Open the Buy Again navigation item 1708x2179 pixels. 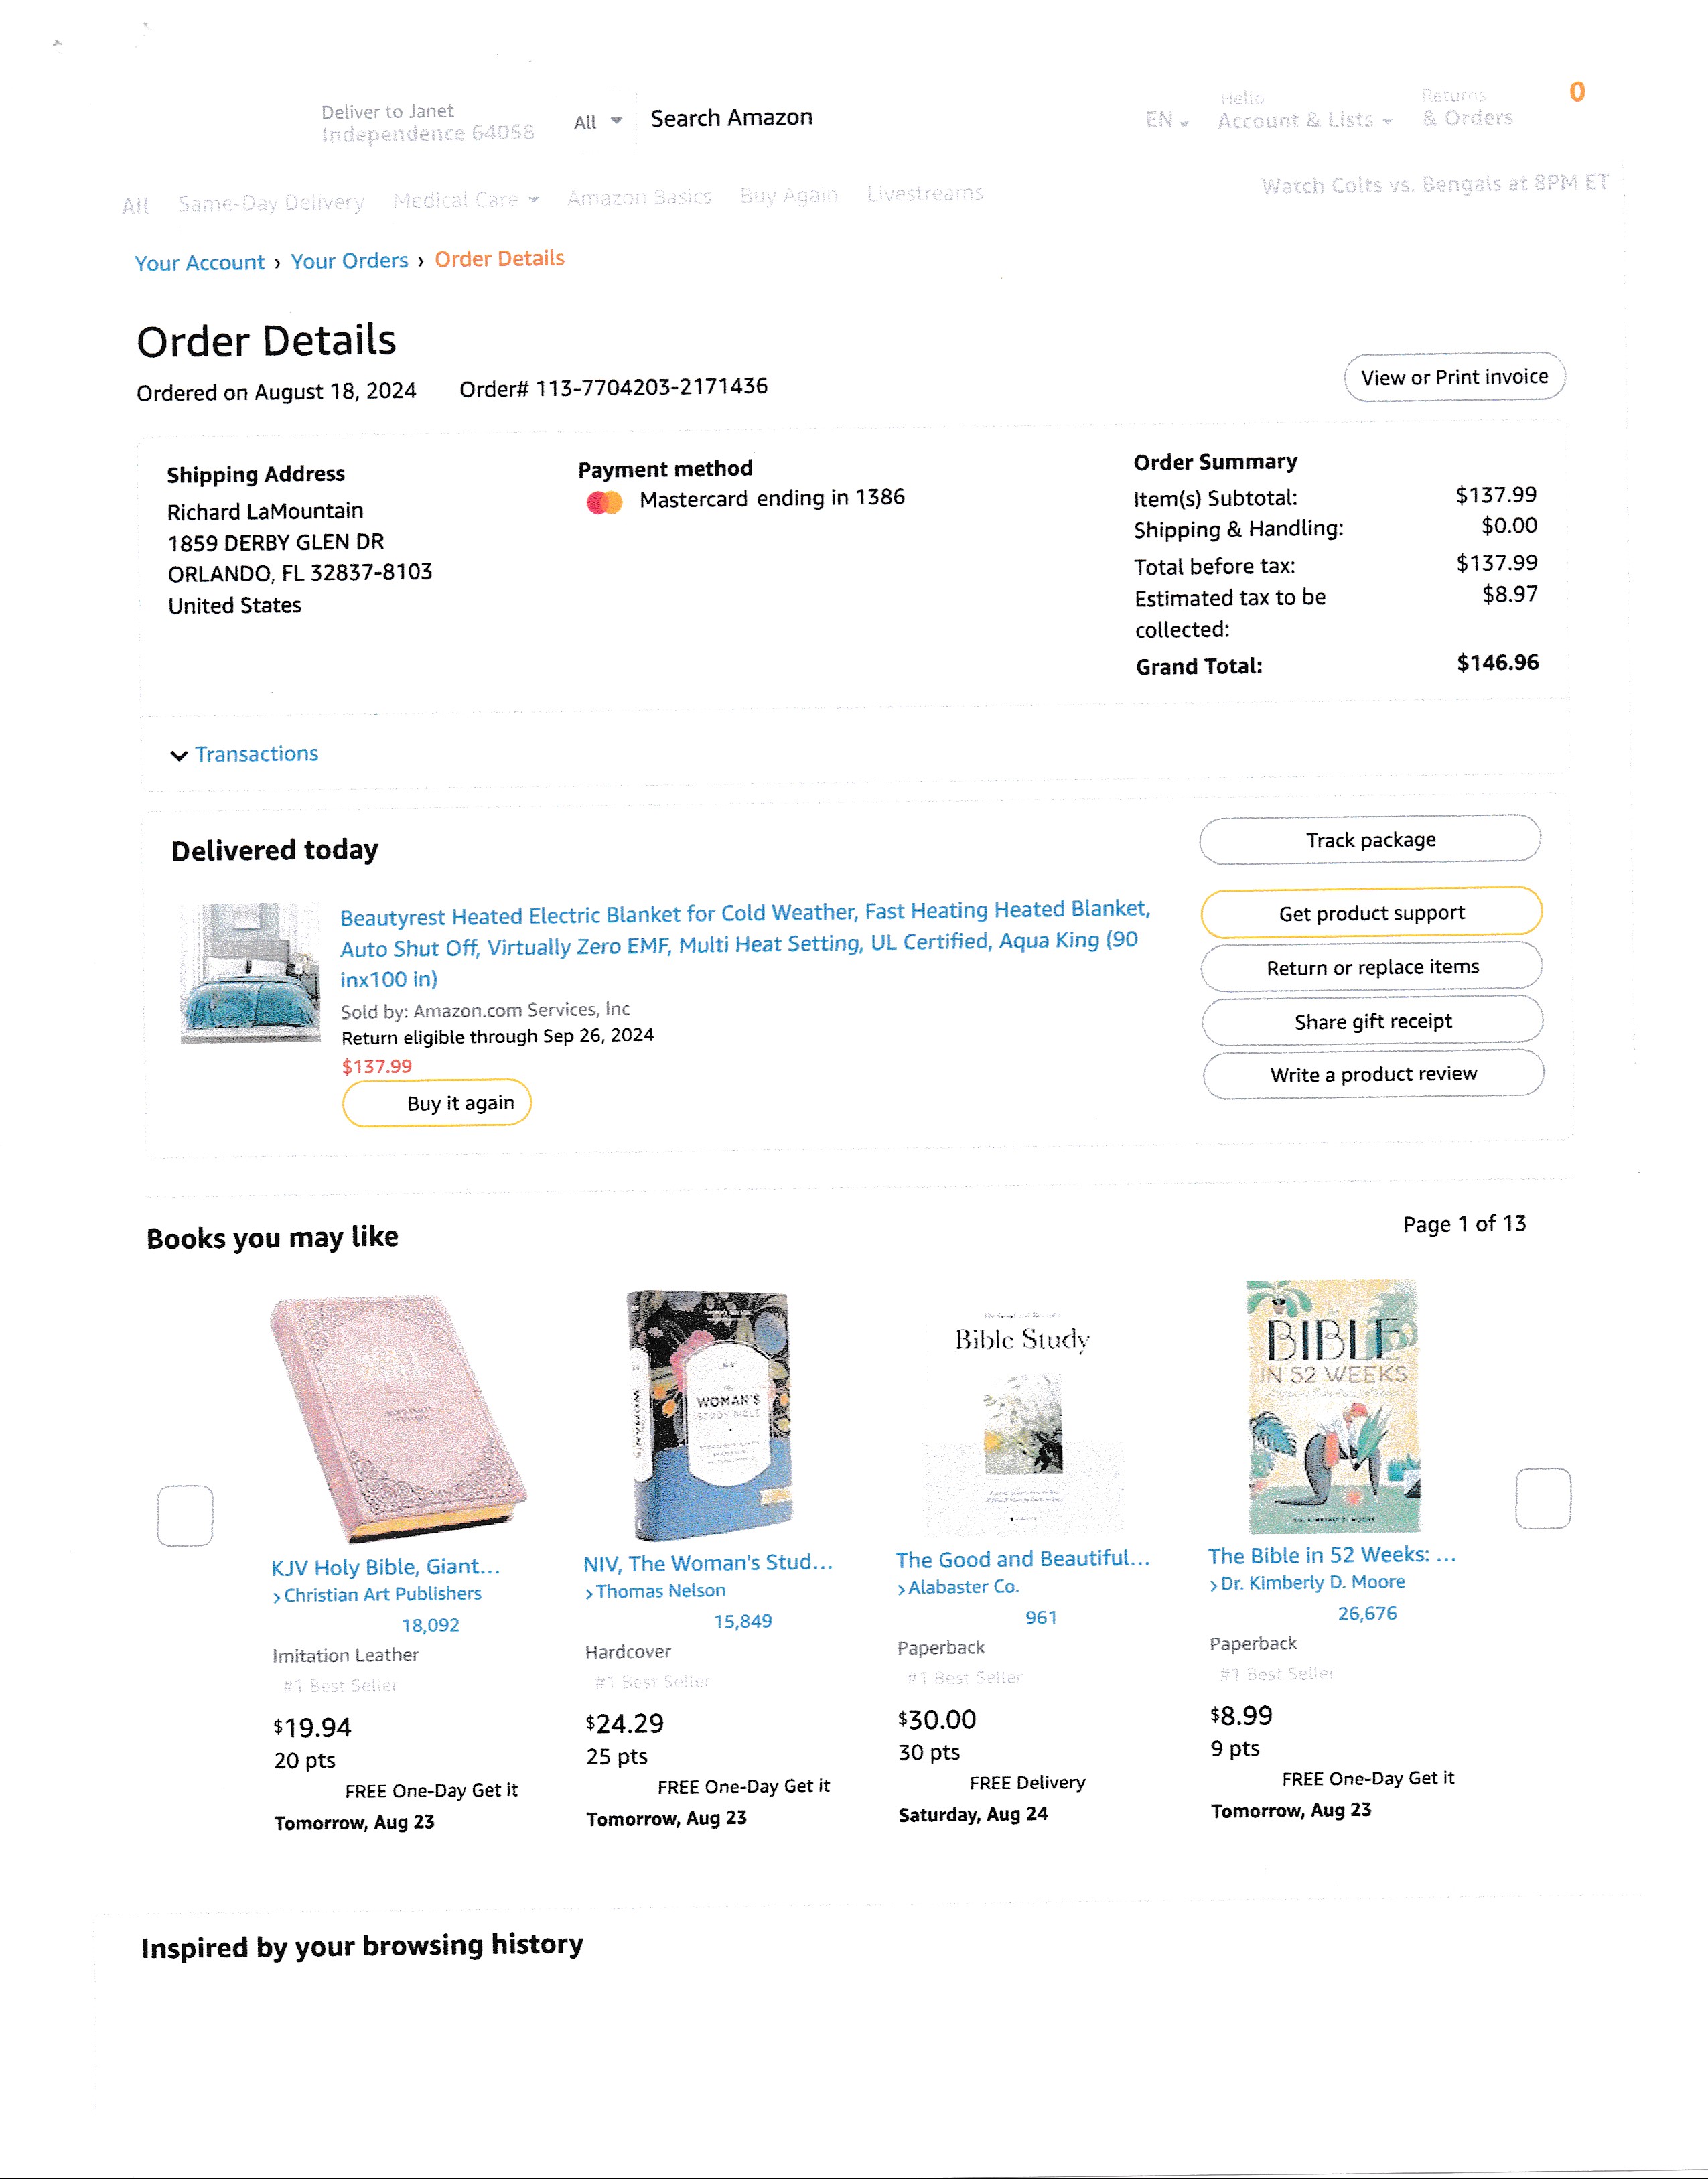coord(788,196)
